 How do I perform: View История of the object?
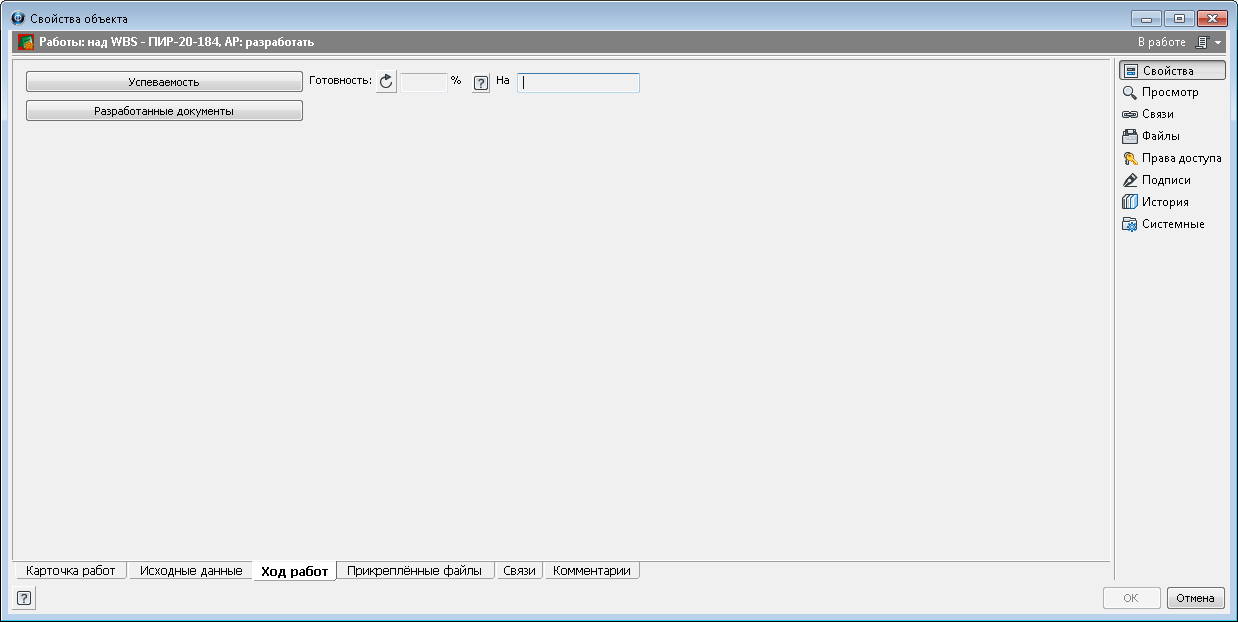pyautogui.click(x=1155, y=203)
